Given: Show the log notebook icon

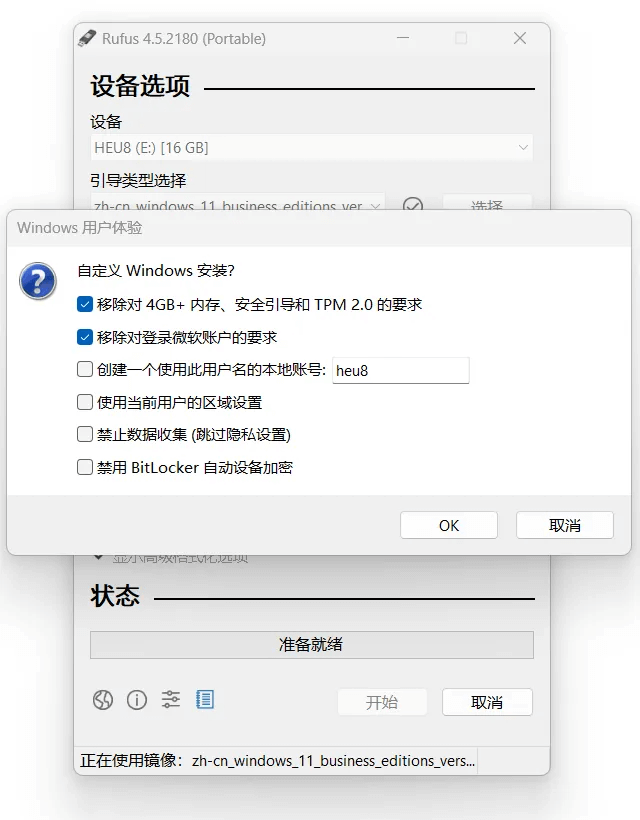Looking at the screenshot, I should pos(205,699).
